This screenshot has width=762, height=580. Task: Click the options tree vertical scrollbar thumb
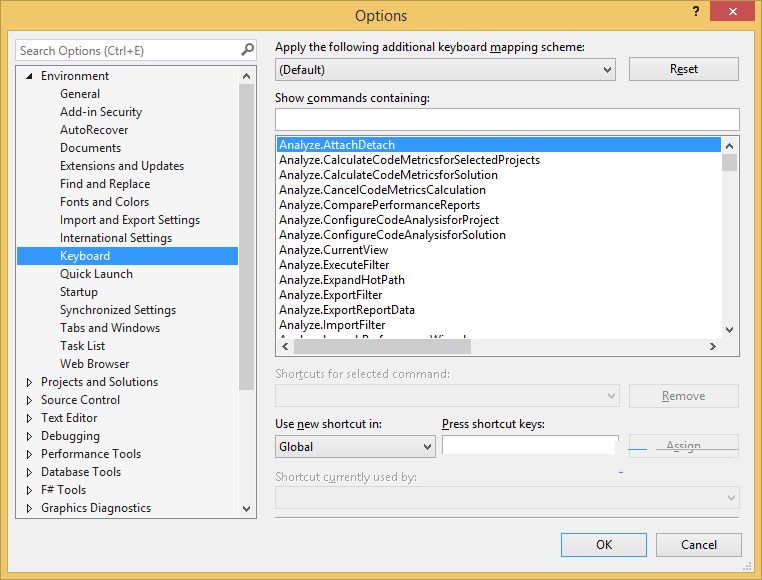[246, 237]
